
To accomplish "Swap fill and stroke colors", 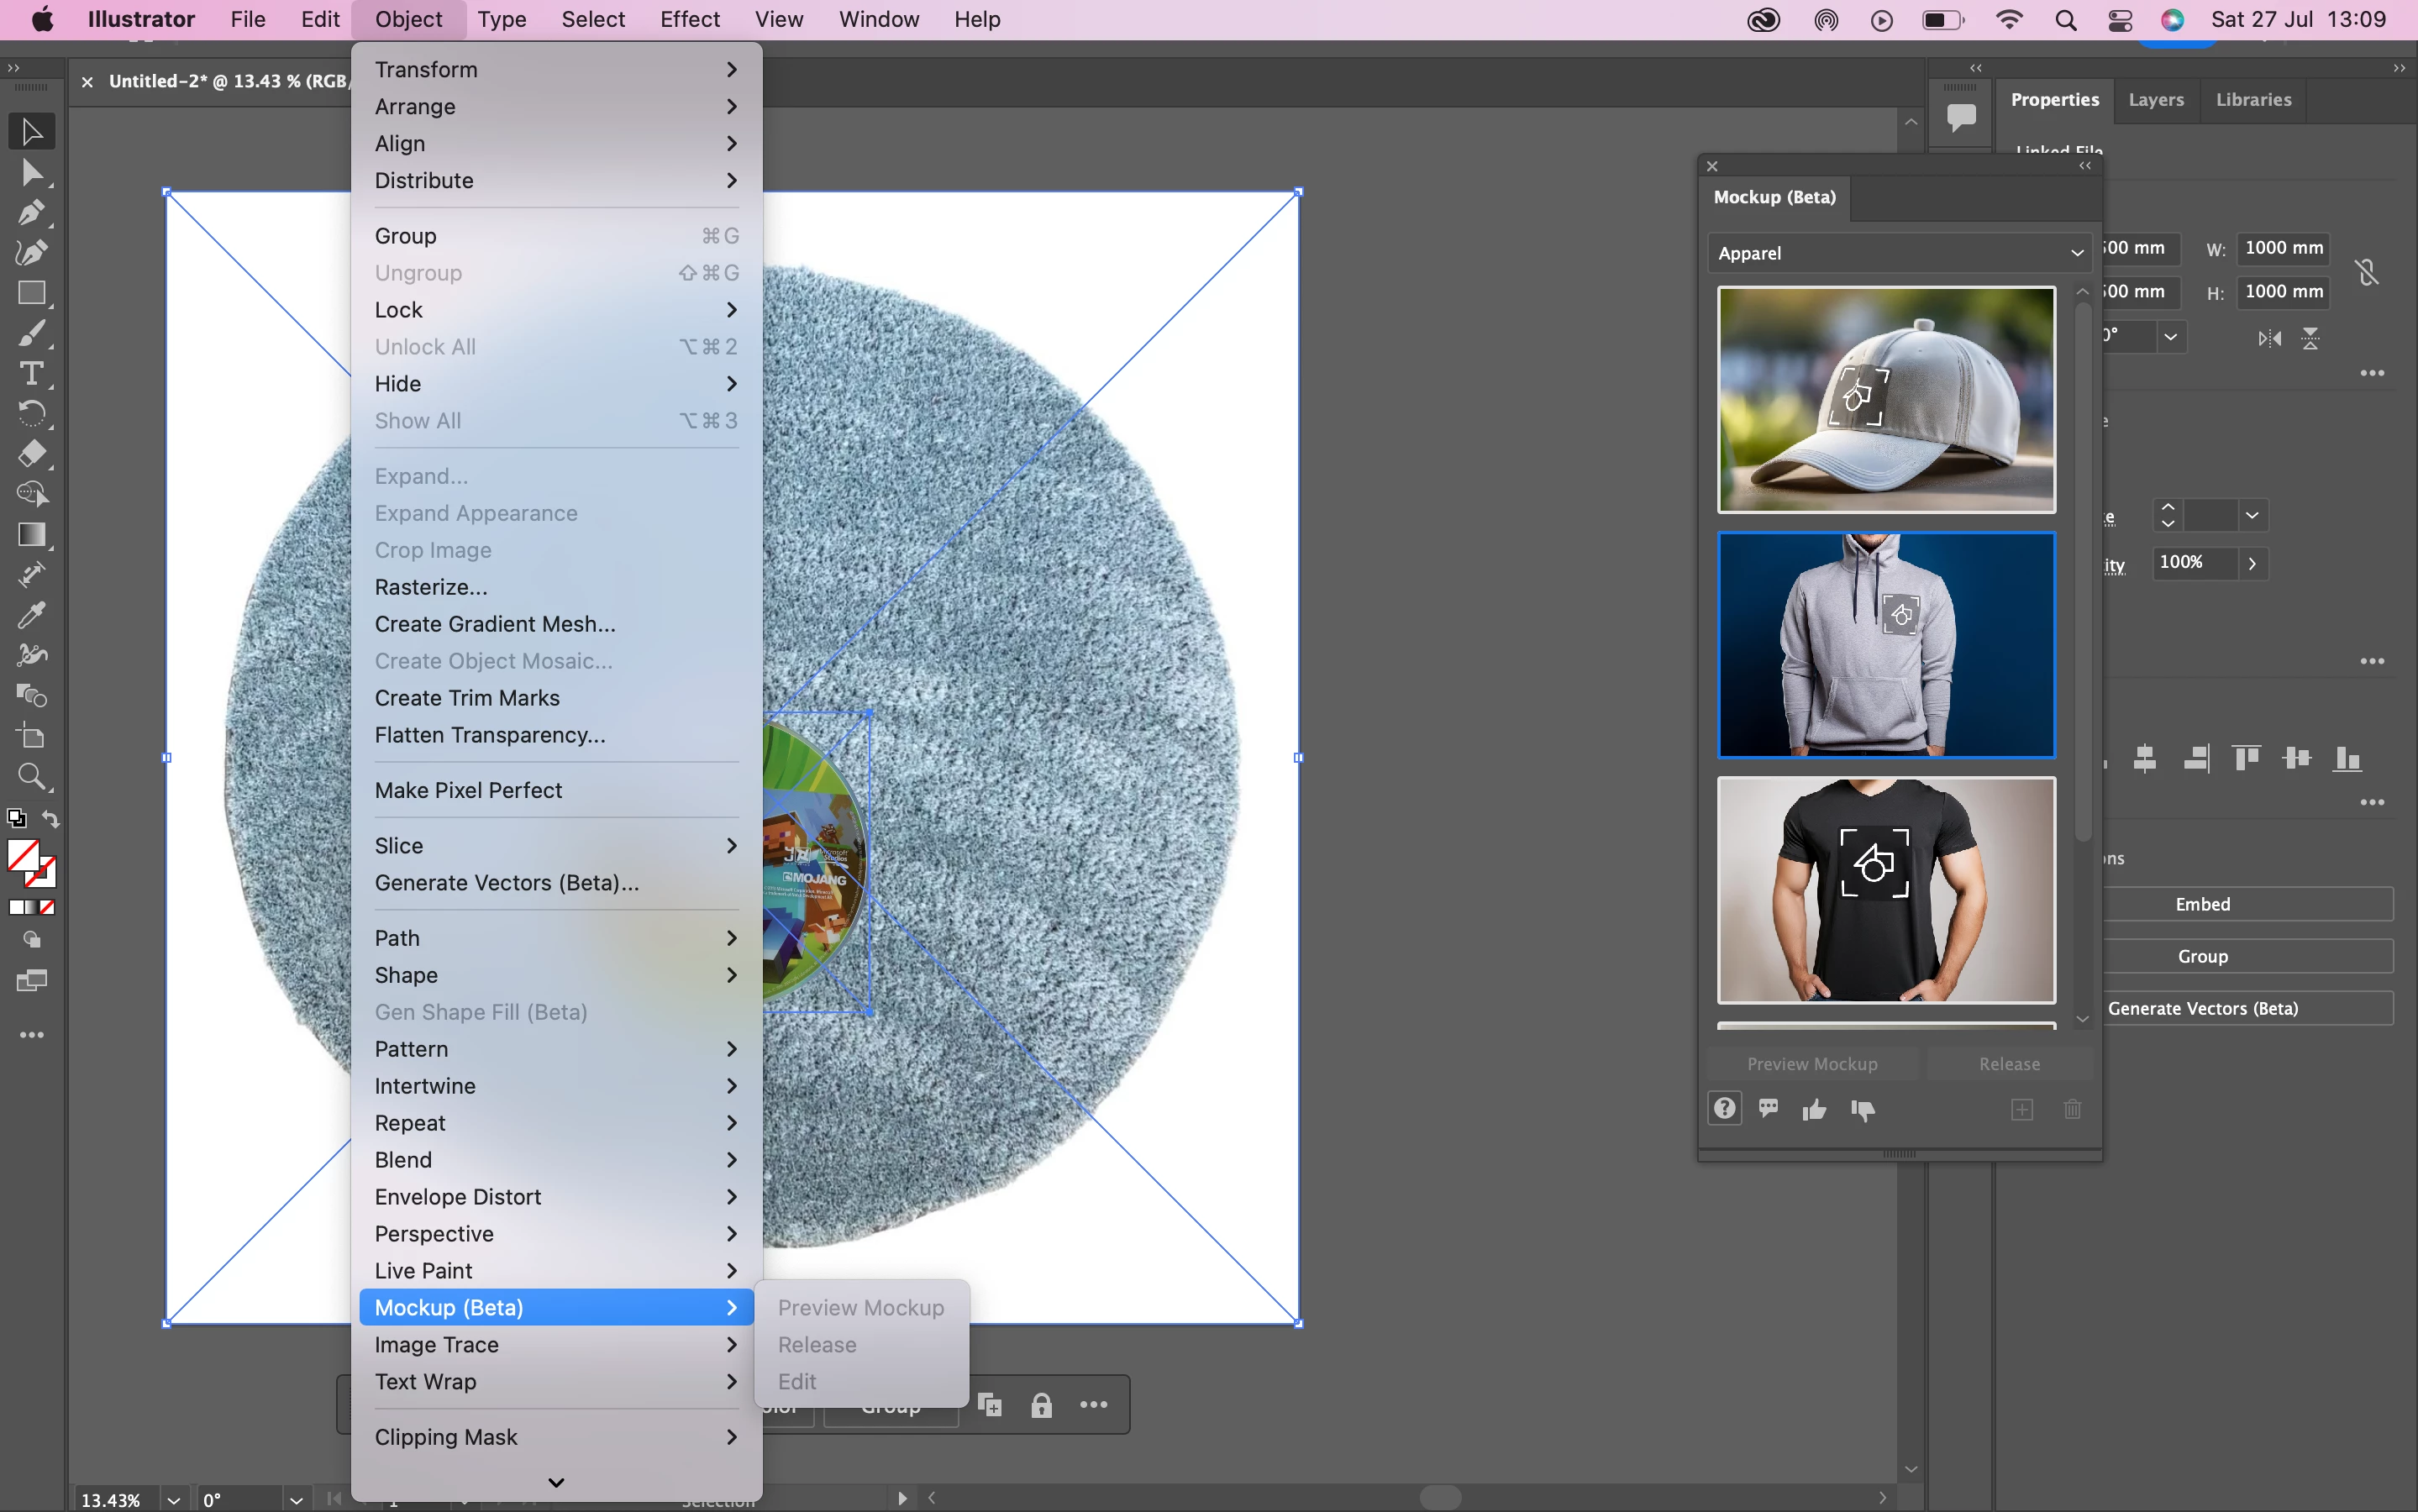I will click(51, 819).
